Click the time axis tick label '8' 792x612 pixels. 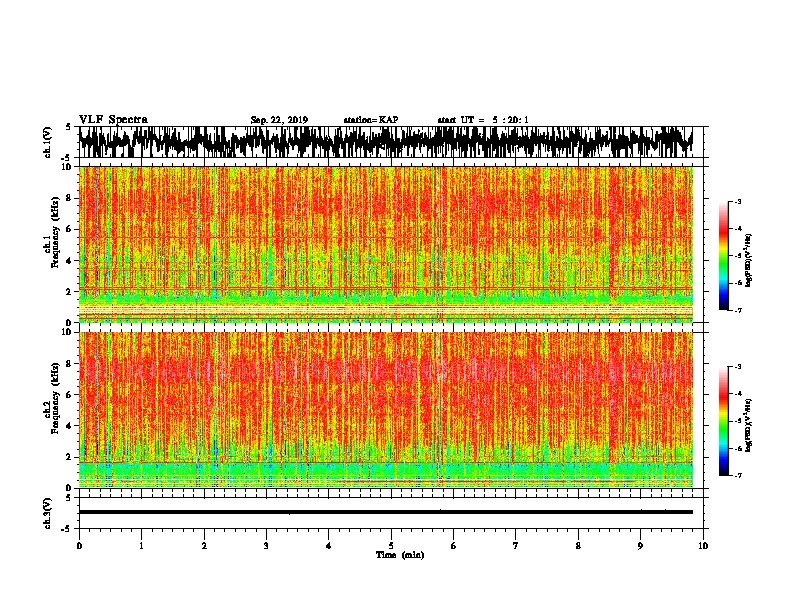578,545
